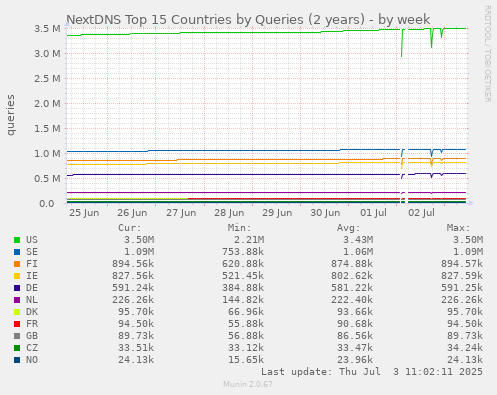Click the 'DK' country label in legend
The height and width of the screenshot is (395, 497).
click(32, 312)
